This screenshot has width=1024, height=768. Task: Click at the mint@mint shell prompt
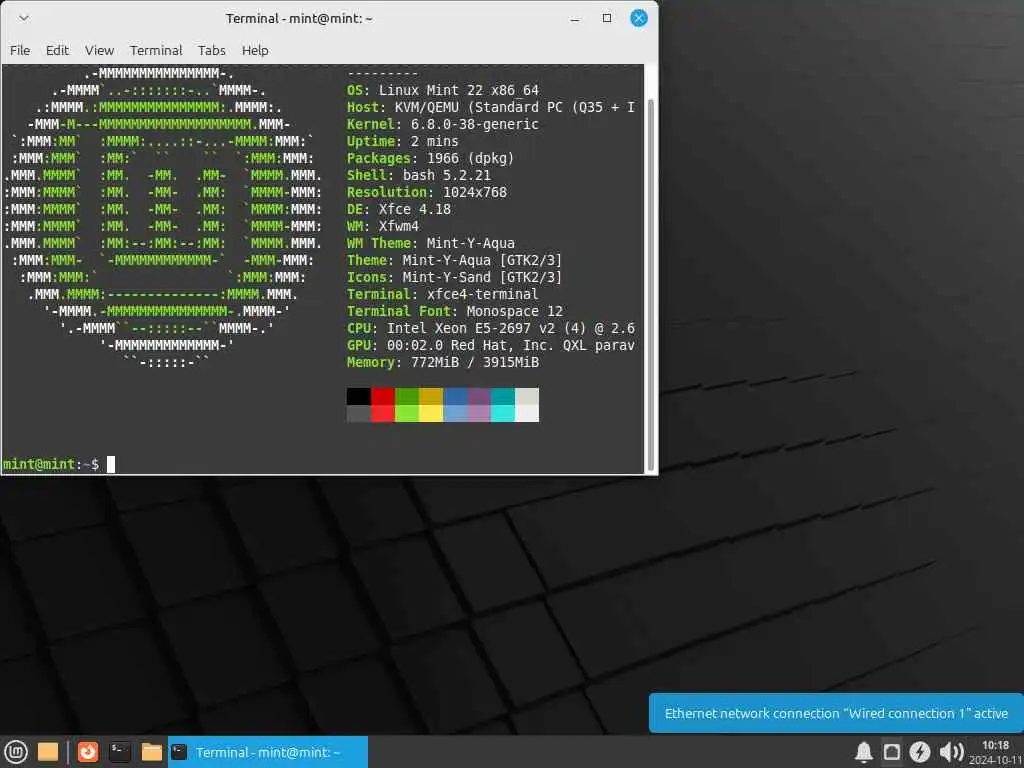pos(51,464)
